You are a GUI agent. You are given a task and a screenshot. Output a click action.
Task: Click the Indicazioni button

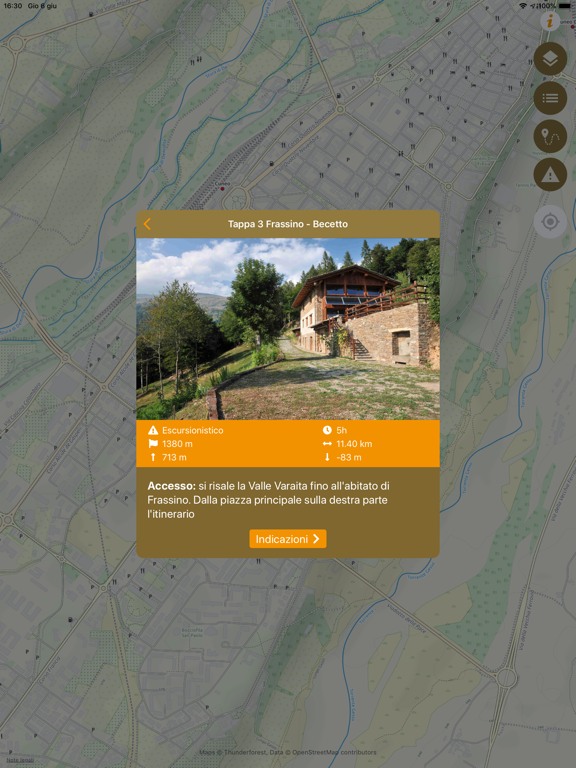(x=288, y=539)
